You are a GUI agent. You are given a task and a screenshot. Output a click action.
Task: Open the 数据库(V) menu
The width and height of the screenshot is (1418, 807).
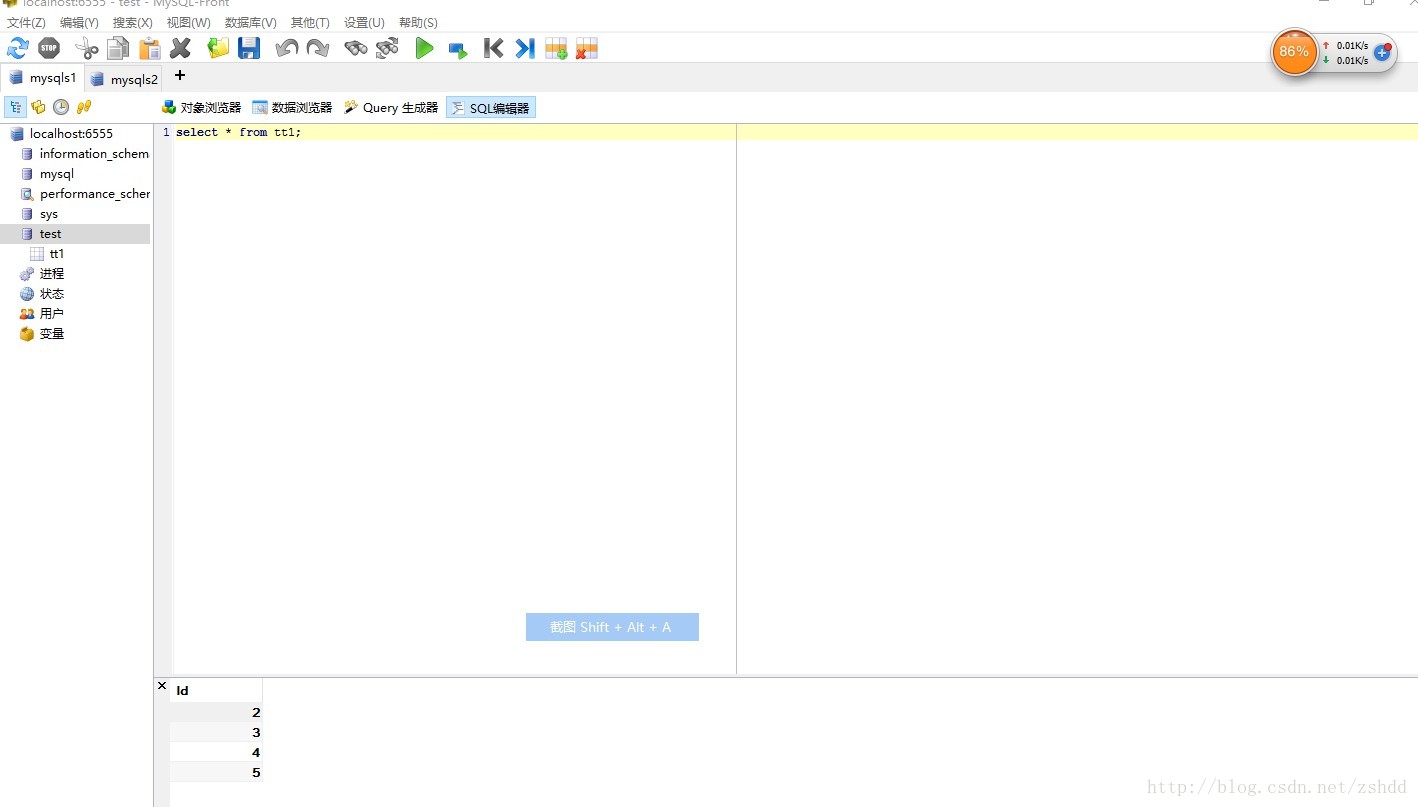pos(250,22)
